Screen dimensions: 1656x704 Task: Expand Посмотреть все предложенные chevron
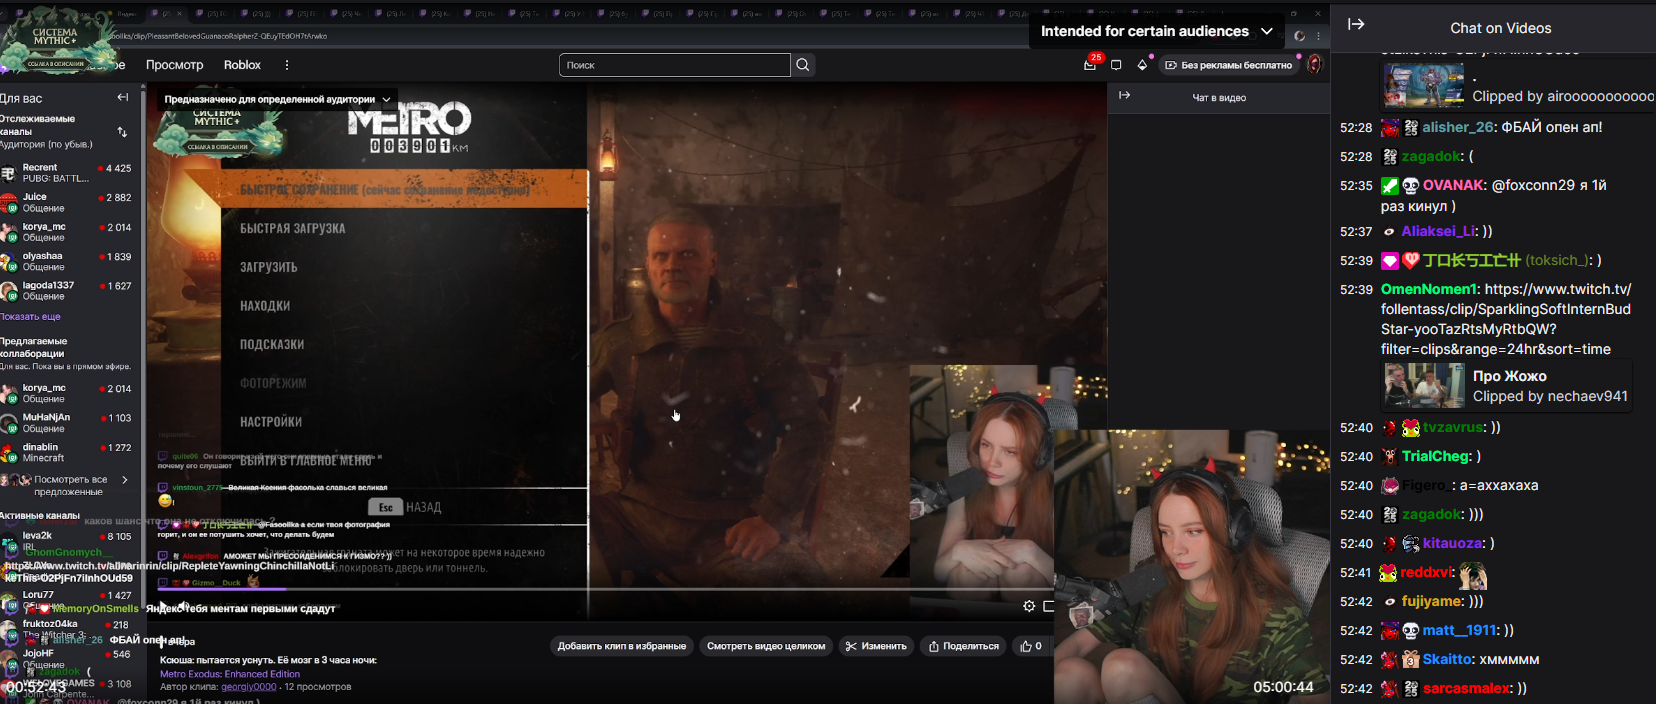tap(125, 480)
